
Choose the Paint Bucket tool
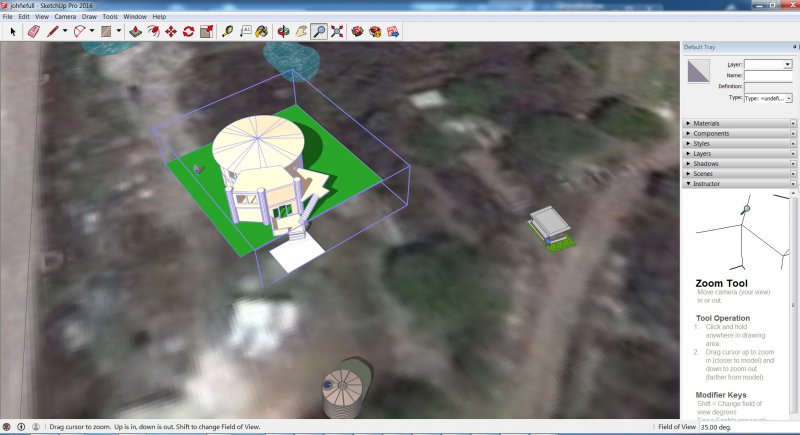tap(262, 32)
